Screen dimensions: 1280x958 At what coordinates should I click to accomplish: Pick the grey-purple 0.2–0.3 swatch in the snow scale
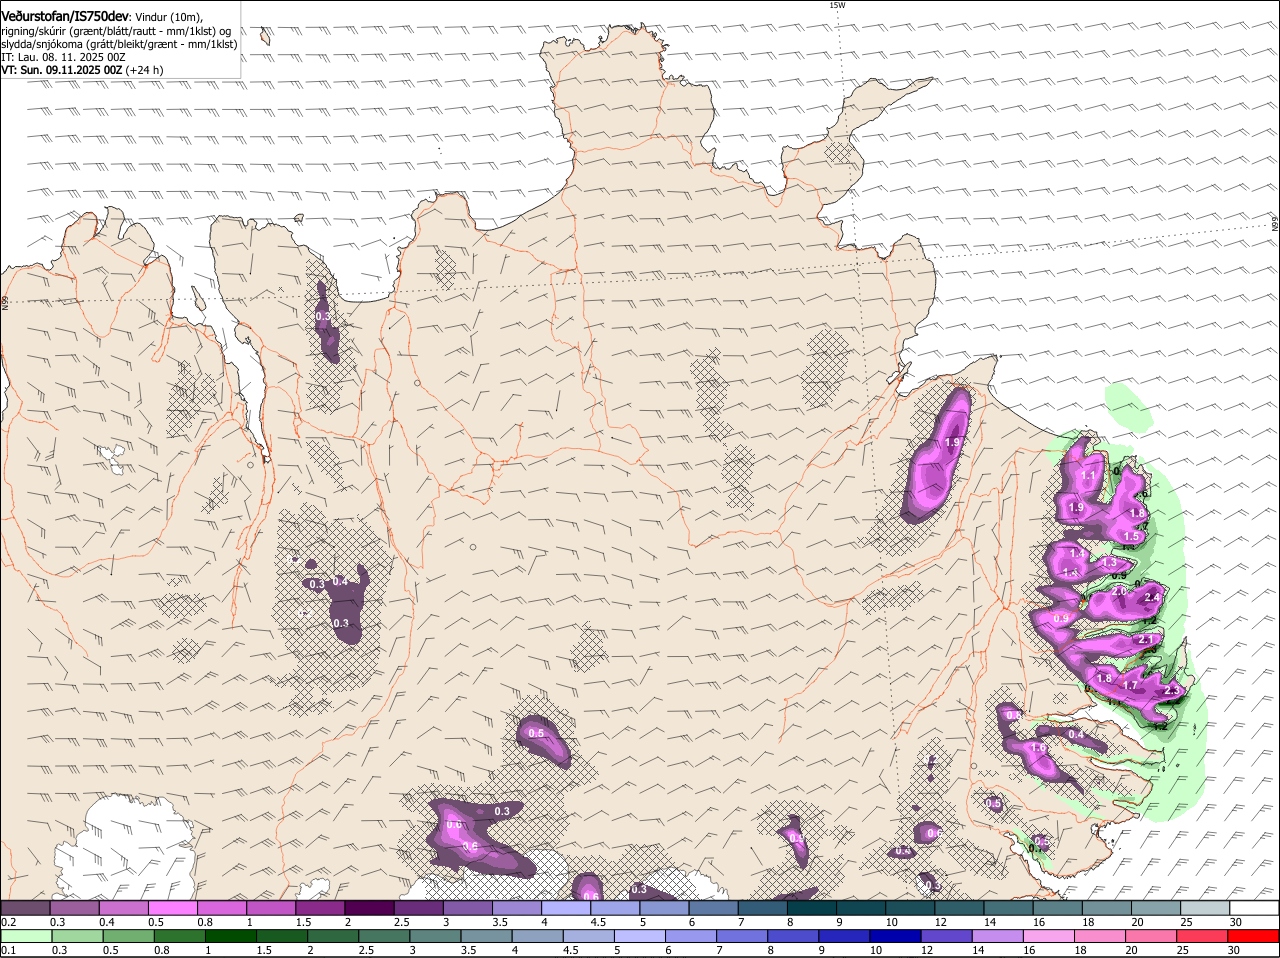25,908
